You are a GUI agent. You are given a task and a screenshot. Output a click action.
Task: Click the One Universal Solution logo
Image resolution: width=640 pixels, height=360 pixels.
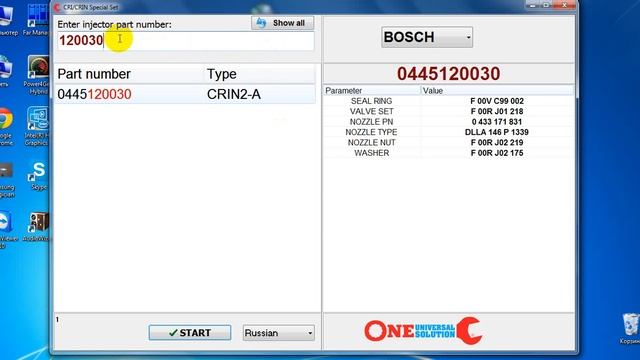tap(424, 331)
